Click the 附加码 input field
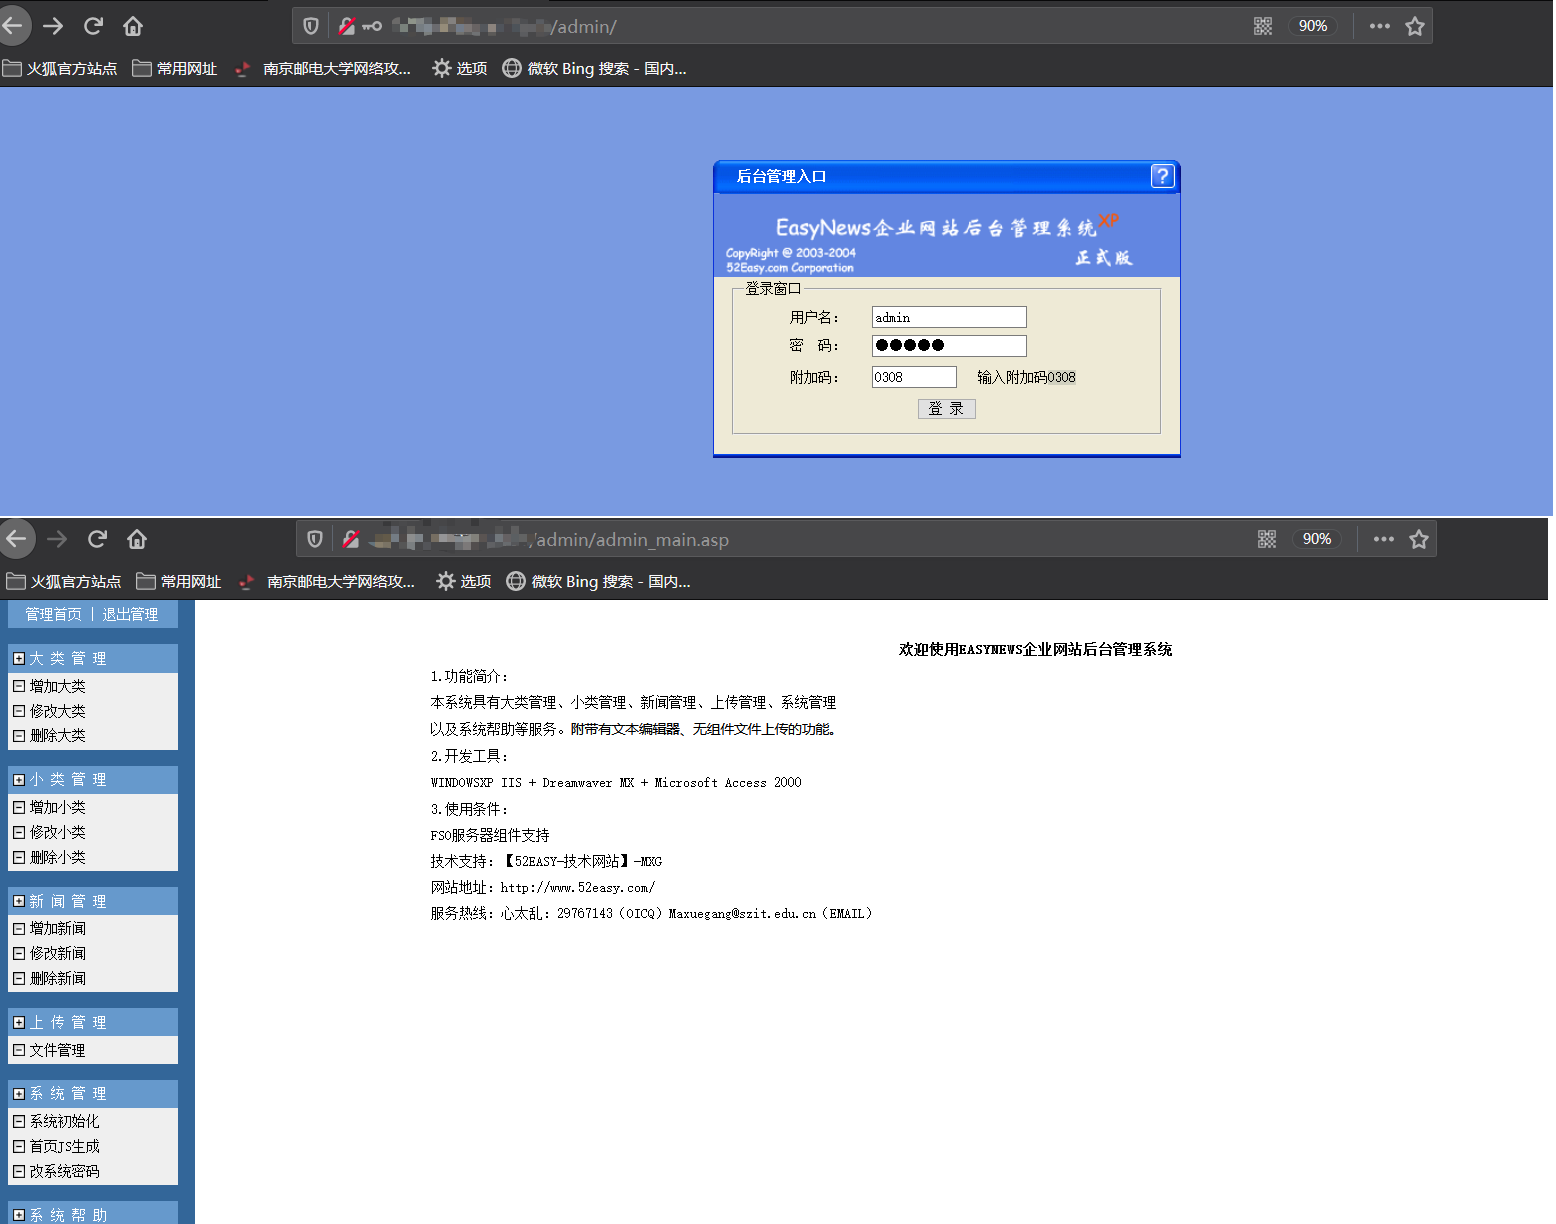This screenshot has height=1224, width=1556. [914, 377]
